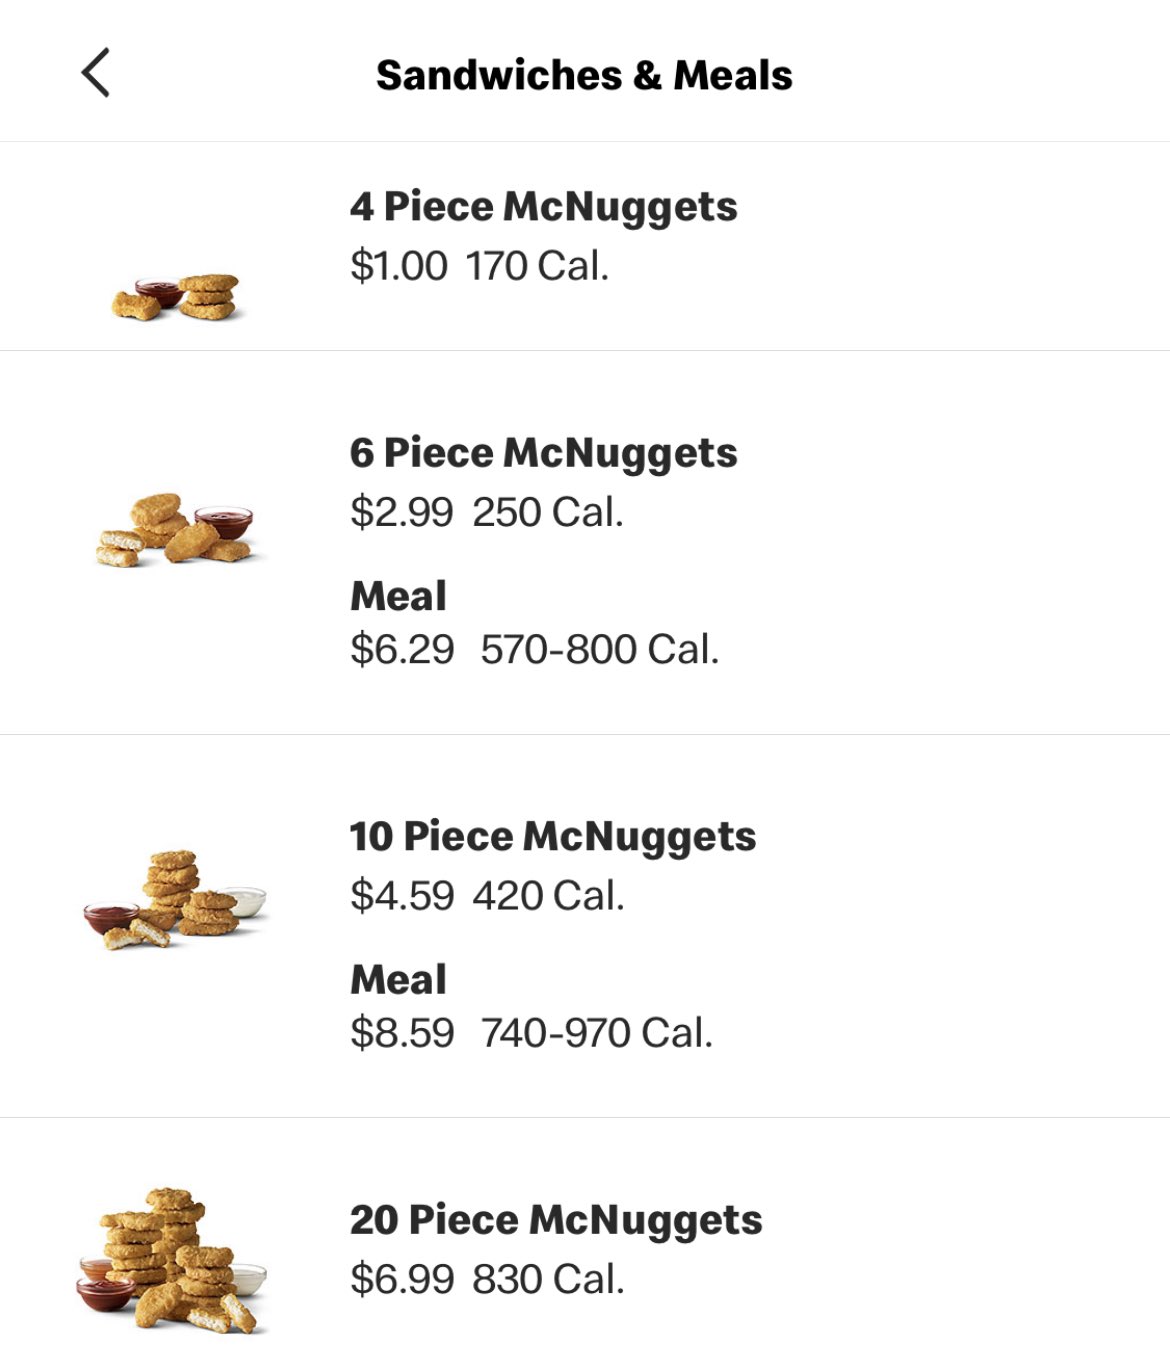Tap the 20 Piece McNuggets image
This screenshot has width=1170, height=1349.
pyautogui.click(x=172, y=1261)
